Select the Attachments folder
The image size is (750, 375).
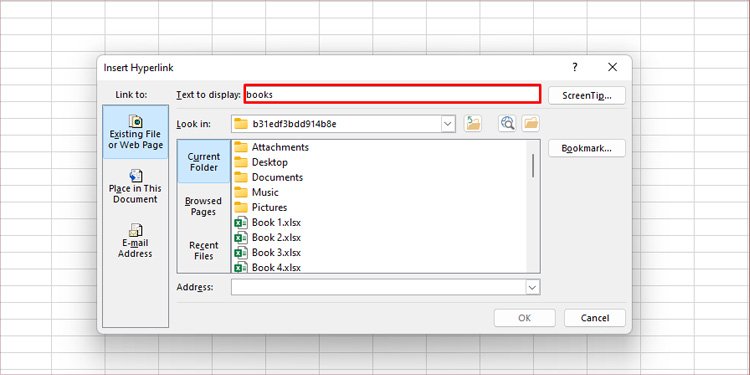coord(272,147)
